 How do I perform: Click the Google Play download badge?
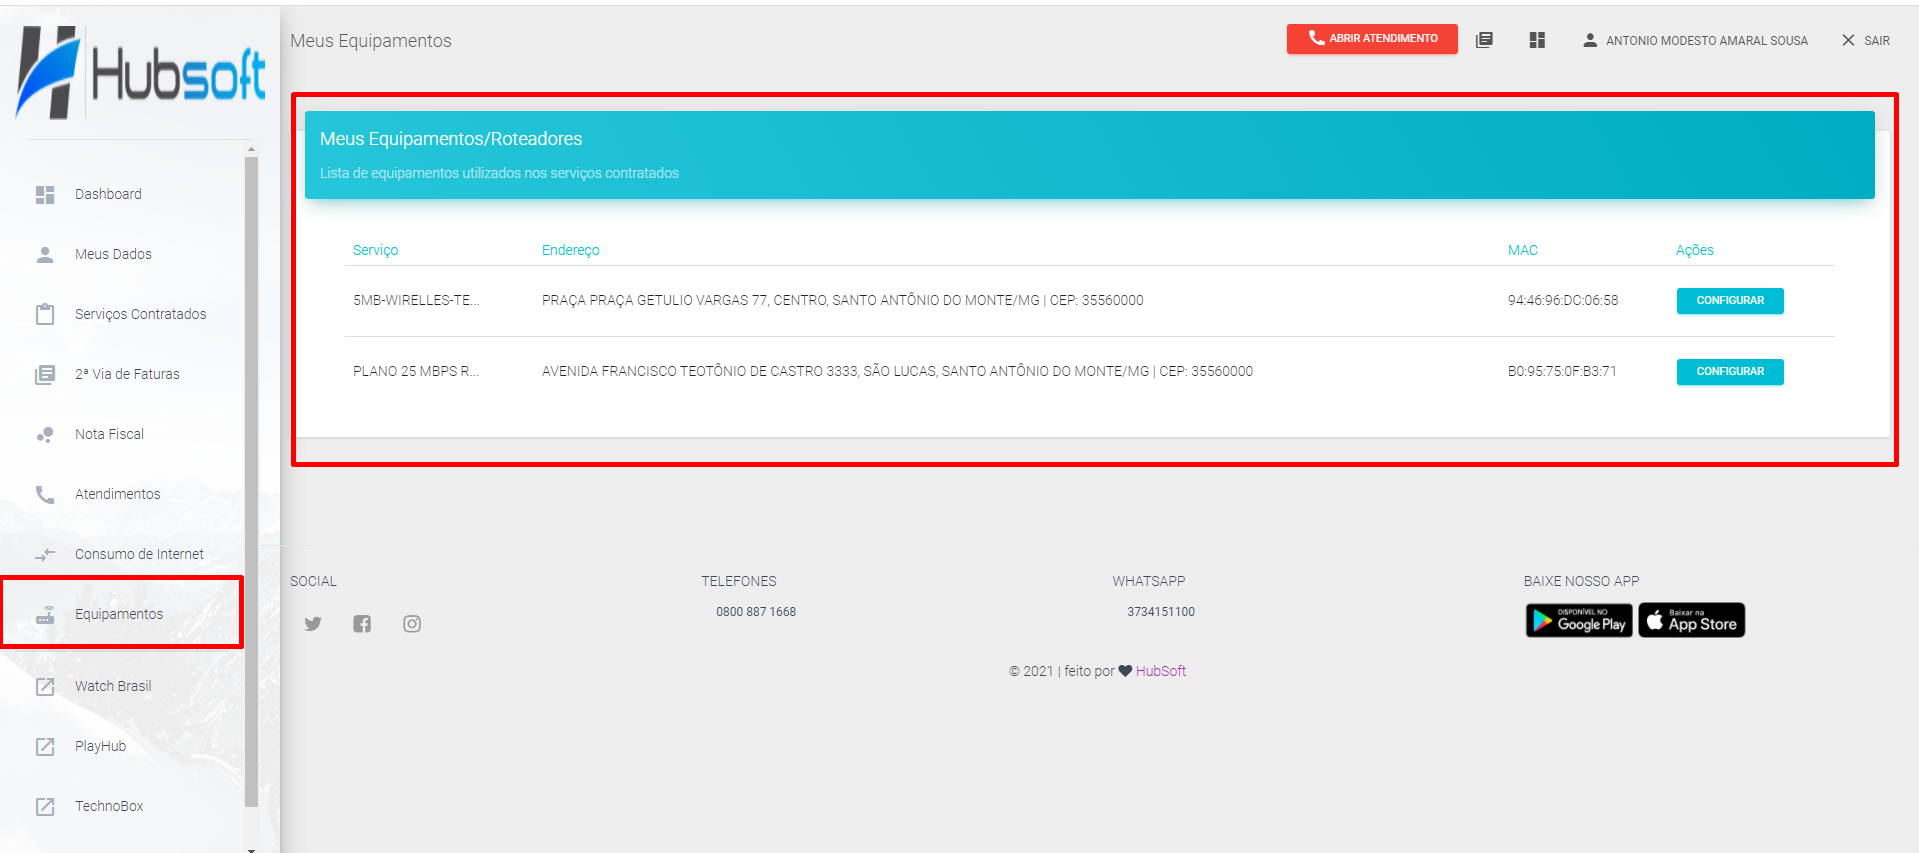1579,620
